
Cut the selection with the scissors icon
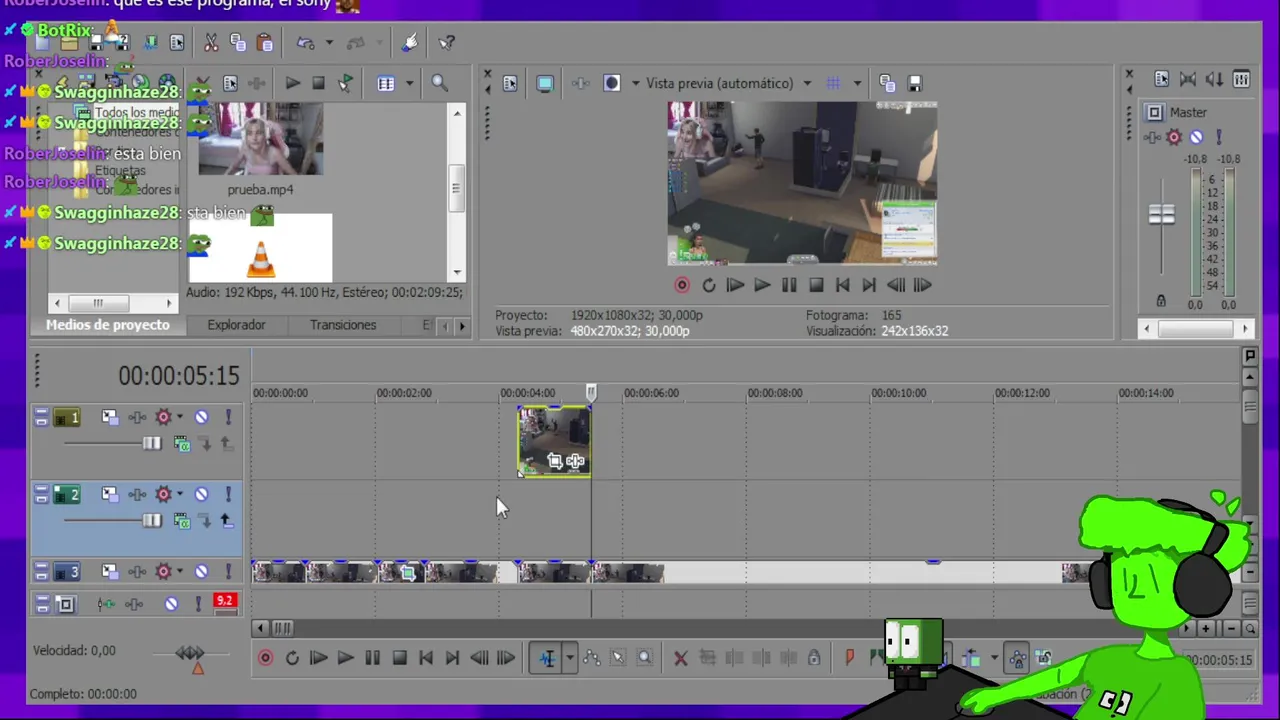point(211,43)
